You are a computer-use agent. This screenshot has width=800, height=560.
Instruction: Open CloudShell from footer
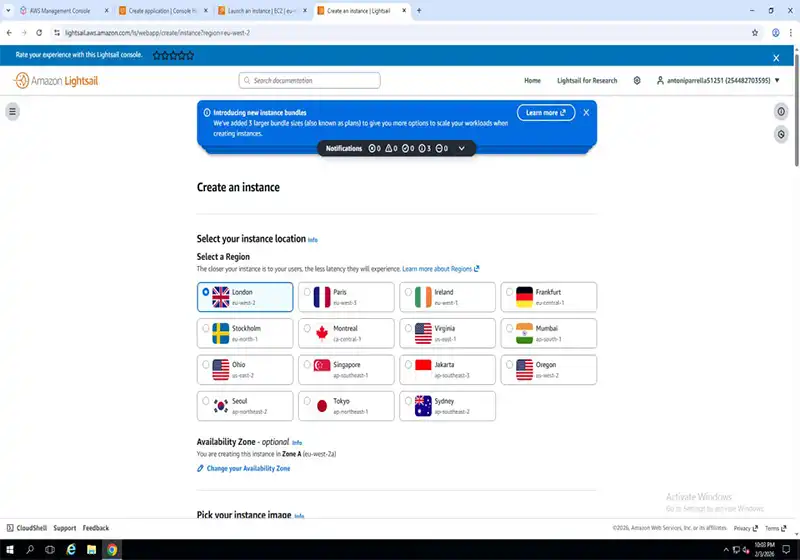(27, 528)
